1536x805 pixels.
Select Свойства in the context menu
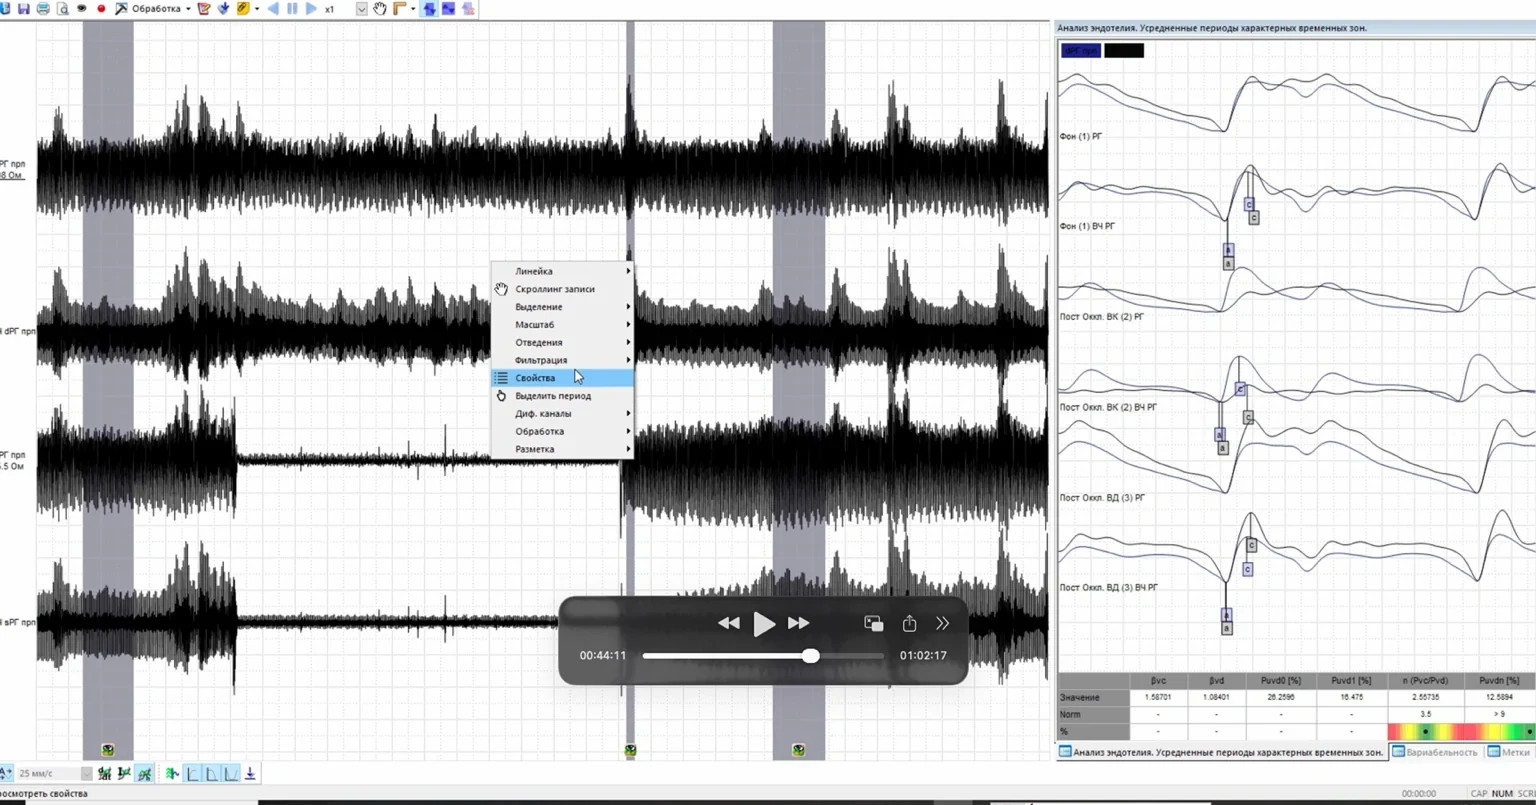click(562, 378)
